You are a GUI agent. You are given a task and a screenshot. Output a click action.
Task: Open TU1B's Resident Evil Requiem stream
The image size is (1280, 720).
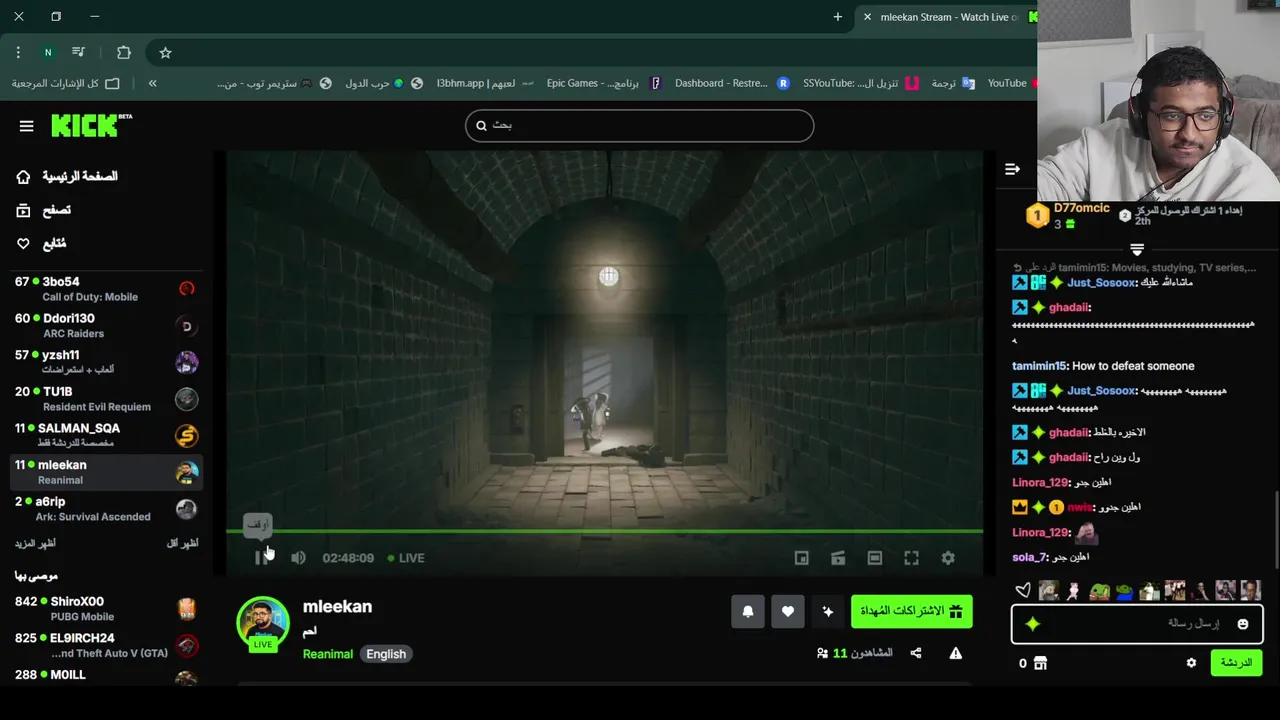tap(106, 399)
